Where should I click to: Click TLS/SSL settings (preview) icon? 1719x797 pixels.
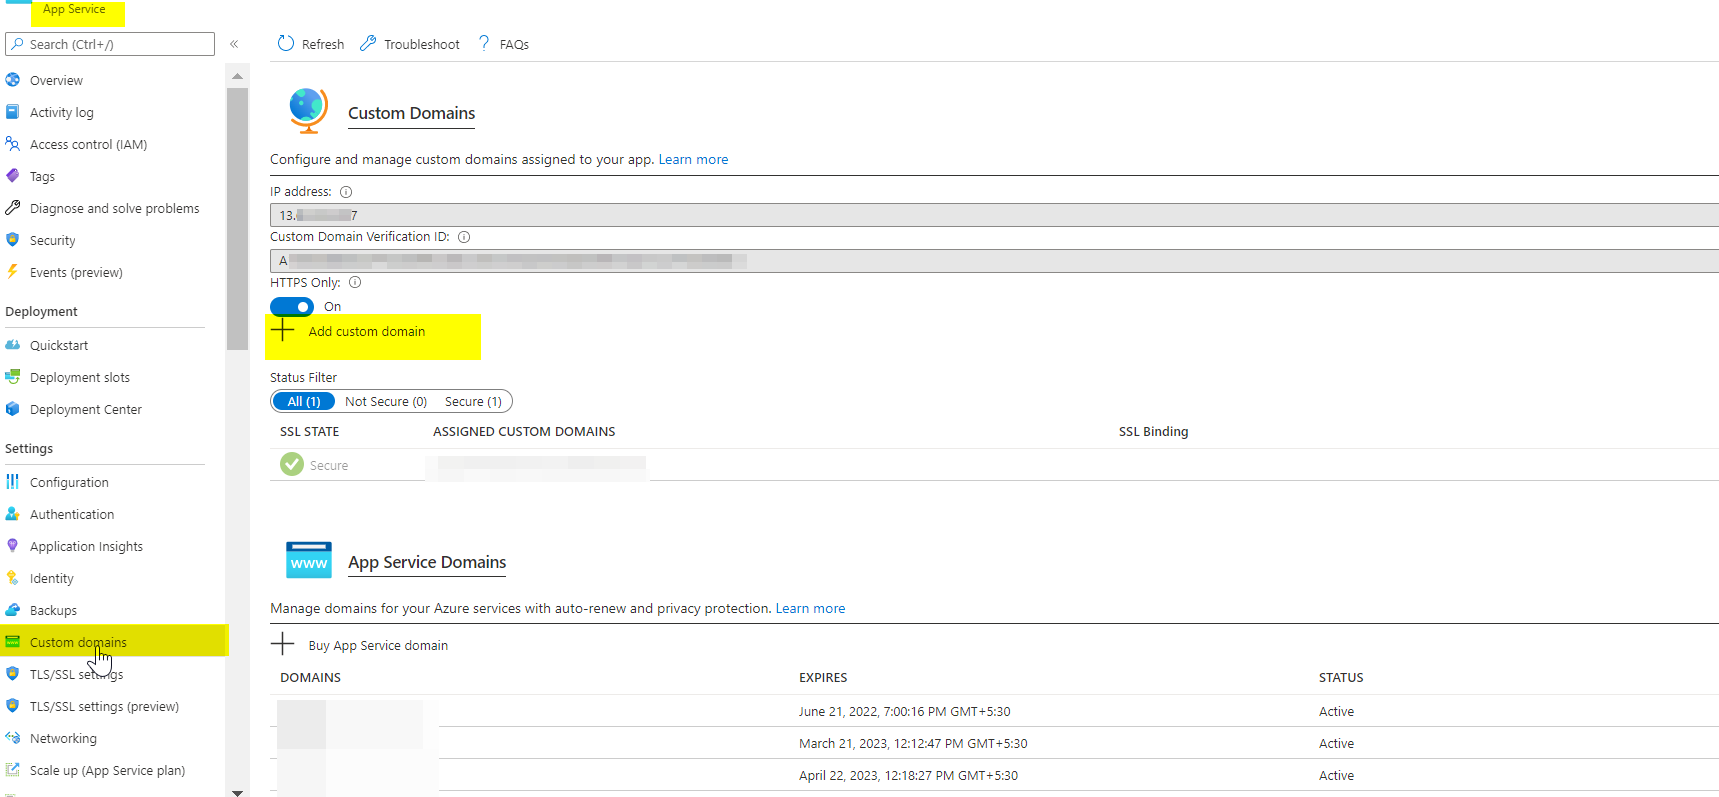pyautogui.click(x=13, y=706)
